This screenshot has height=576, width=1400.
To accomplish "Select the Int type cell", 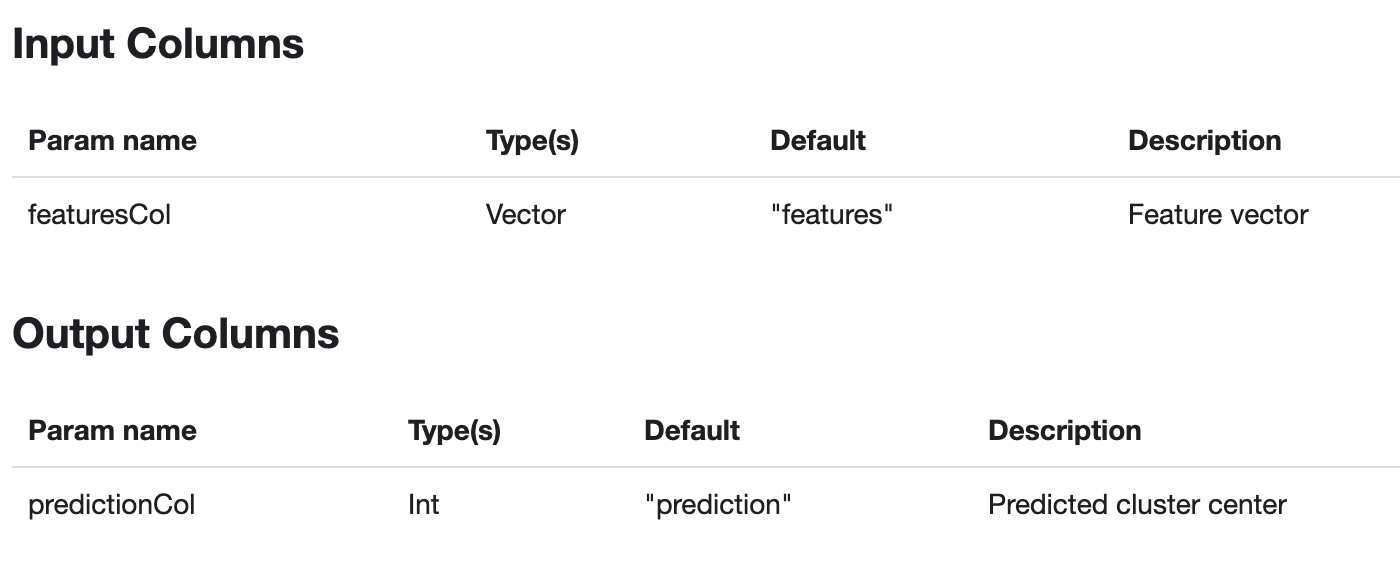I will tap(423, 505).
